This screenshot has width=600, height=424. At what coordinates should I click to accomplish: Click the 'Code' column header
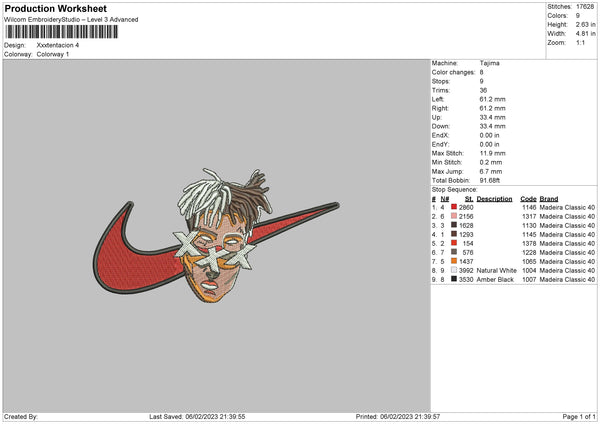528,199
